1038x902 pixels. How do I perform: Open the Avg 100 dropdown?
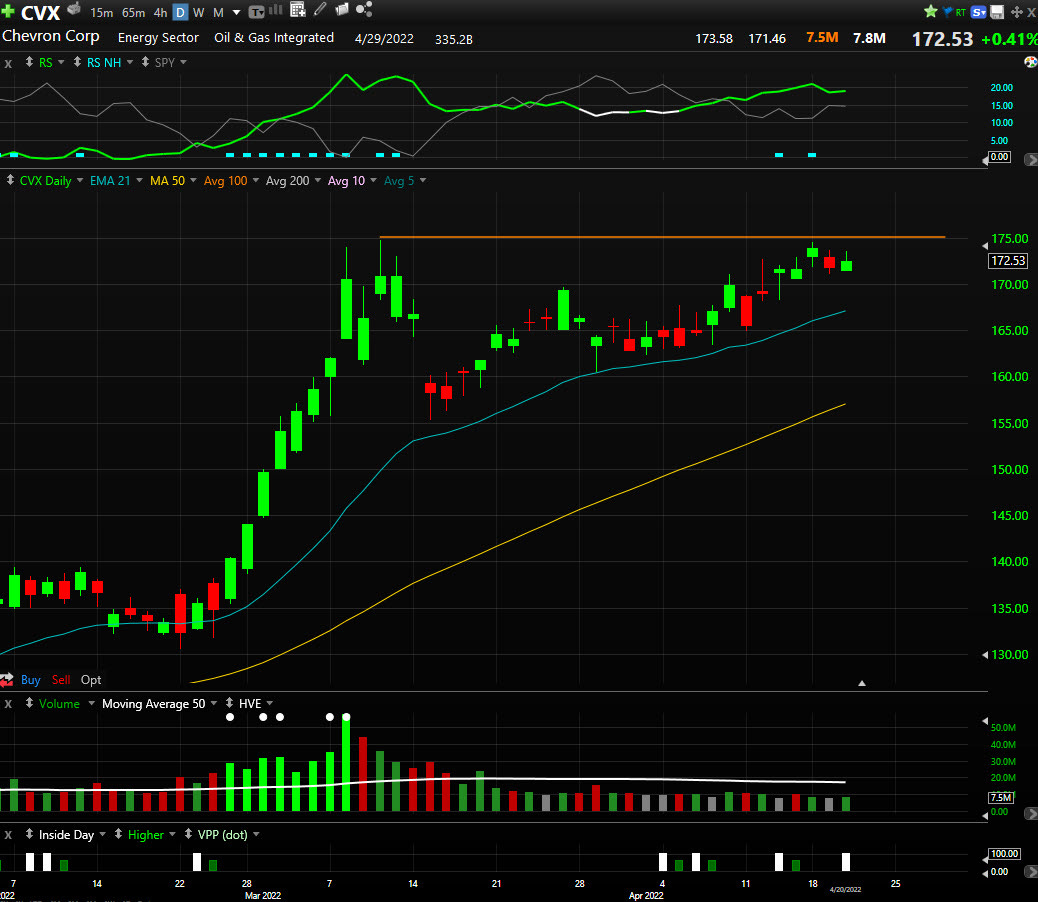(256, 180)
